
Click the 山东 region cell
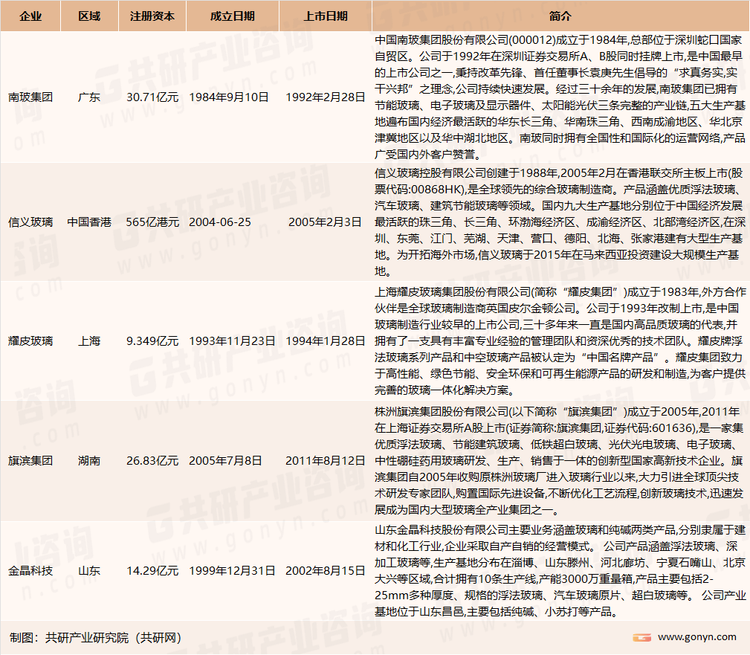(x=89, y=571)
